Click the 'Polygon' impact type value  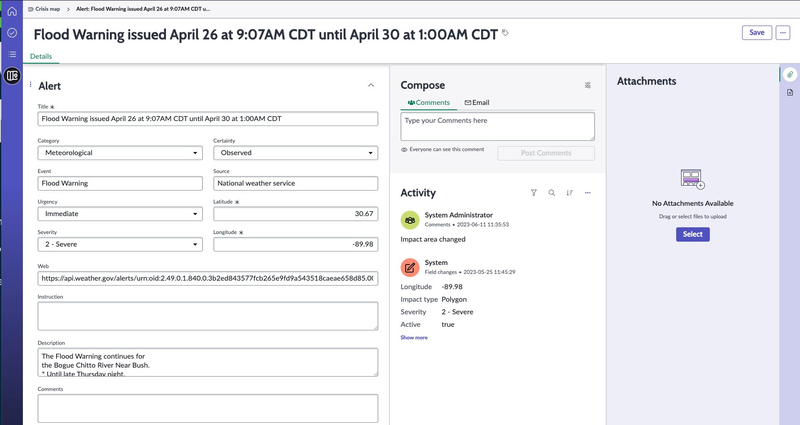pyautogui.click(x=454, y=299)
